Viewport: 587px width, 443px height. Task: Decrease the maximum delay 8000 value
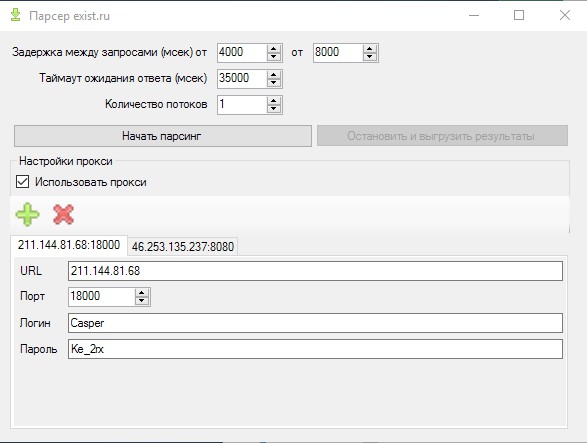[x=369, y=57]
